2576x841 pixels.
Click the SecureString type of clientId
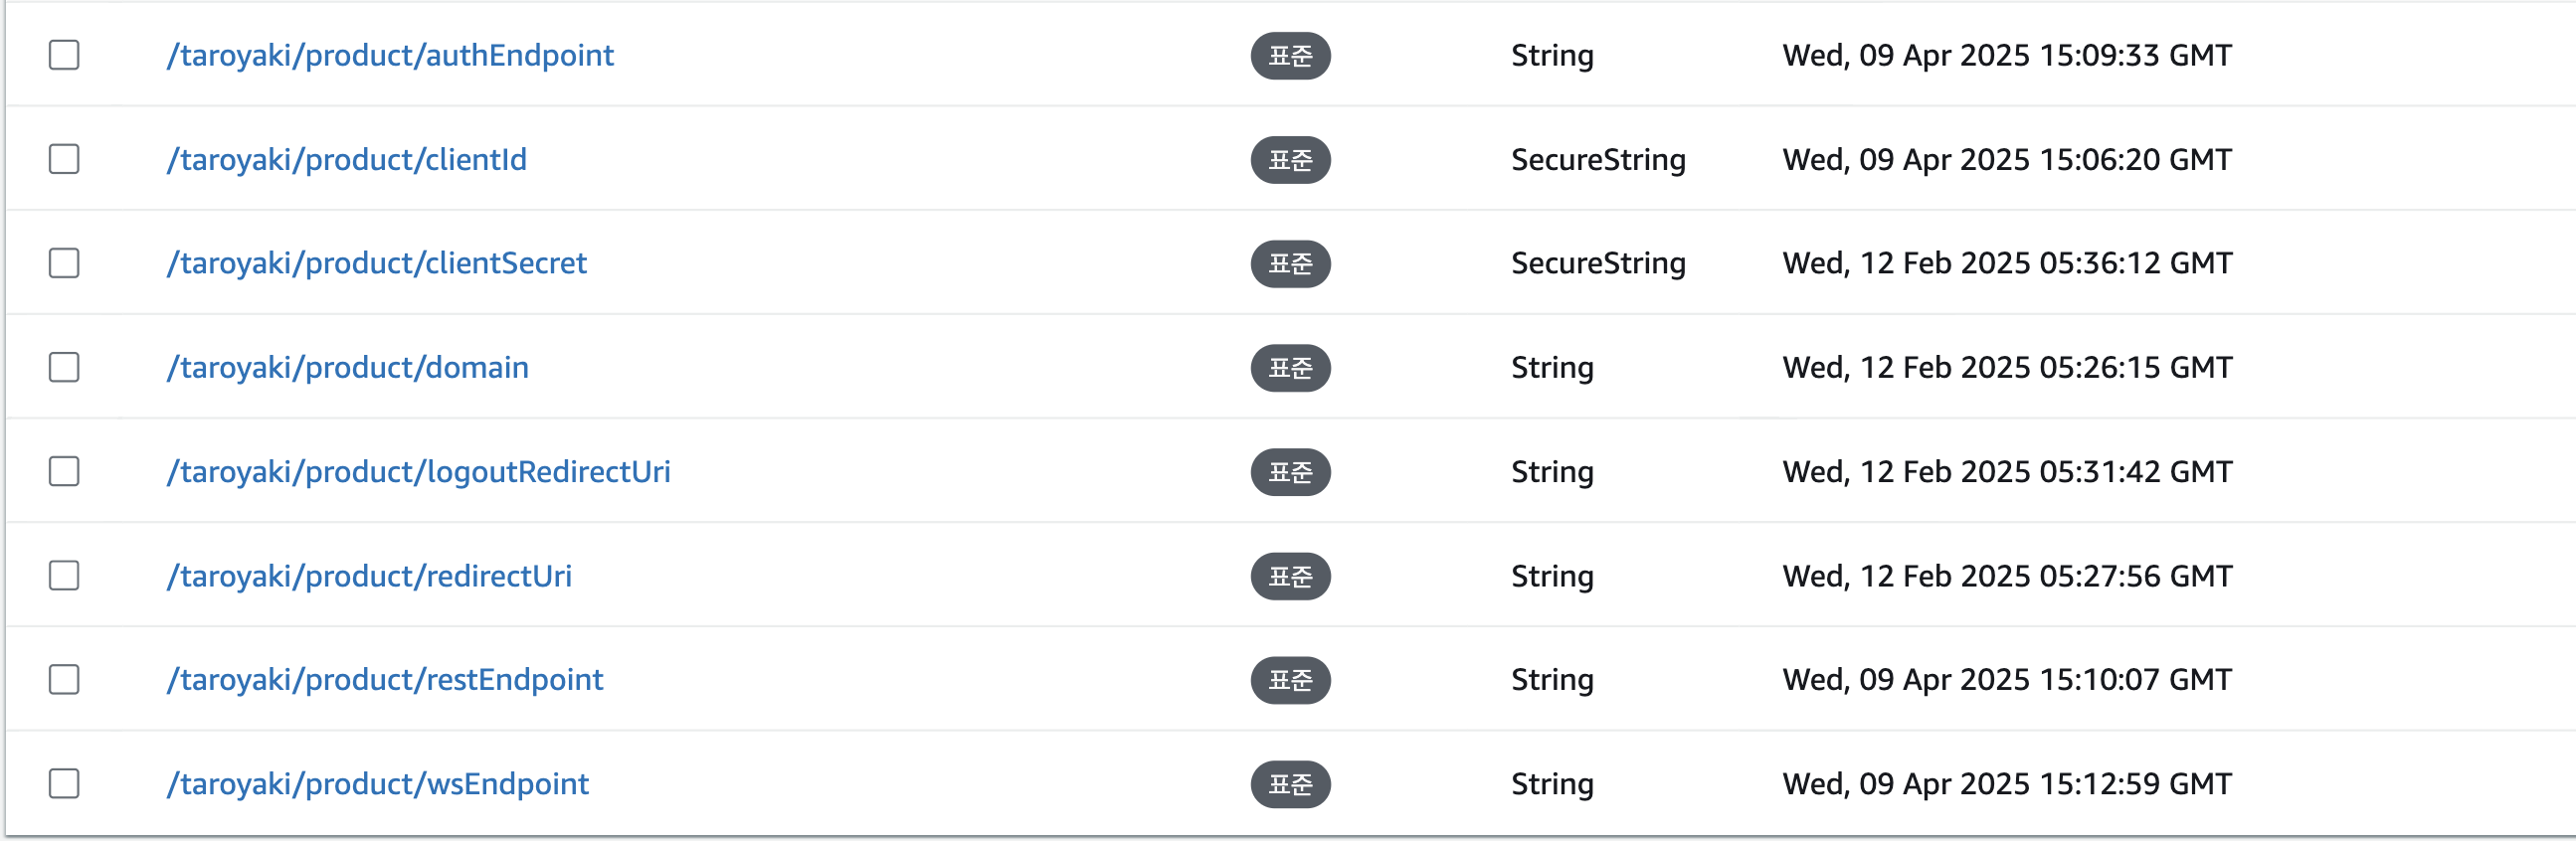pos(1597,159)
